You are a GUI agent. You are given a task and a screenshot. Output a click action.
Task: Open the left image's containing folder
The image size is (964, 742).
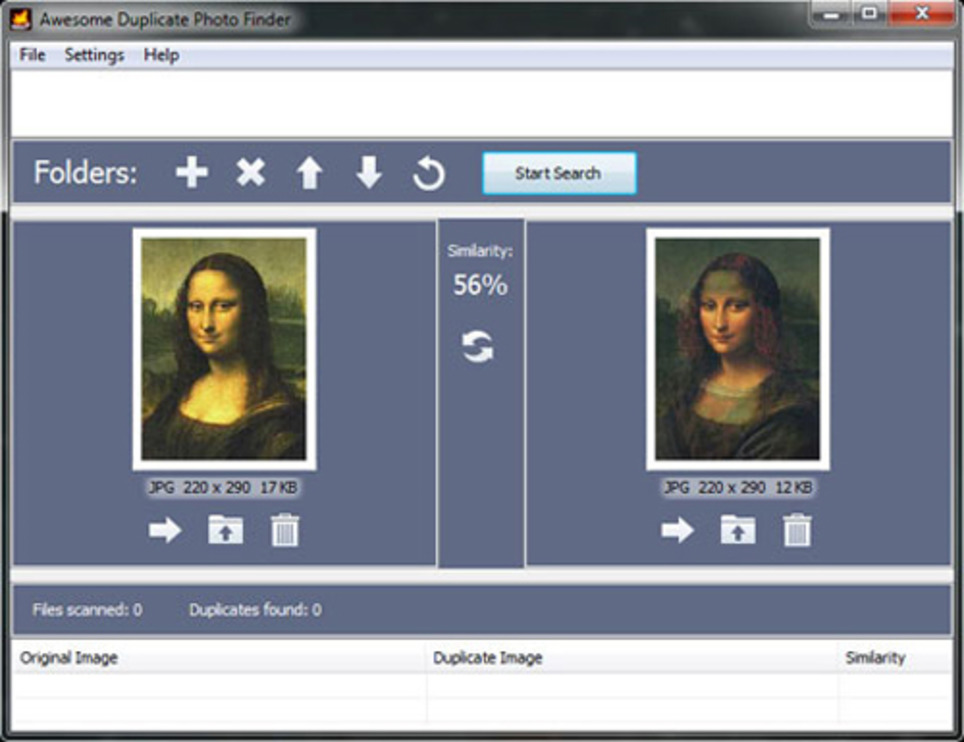[225, 531]
